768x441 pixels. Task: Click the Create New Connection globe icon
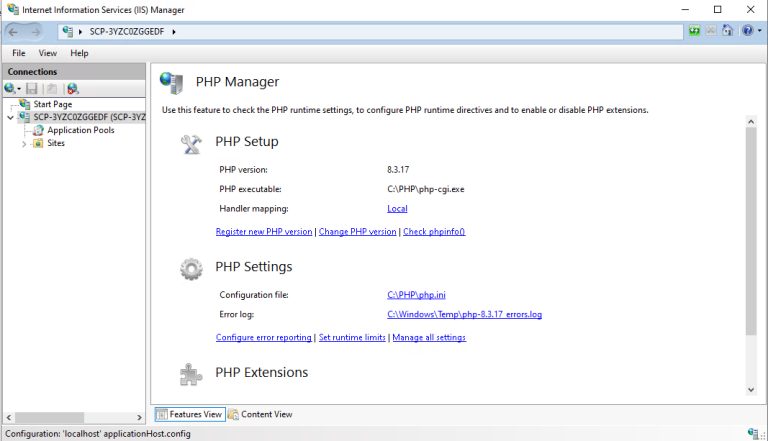click(9, 88)
